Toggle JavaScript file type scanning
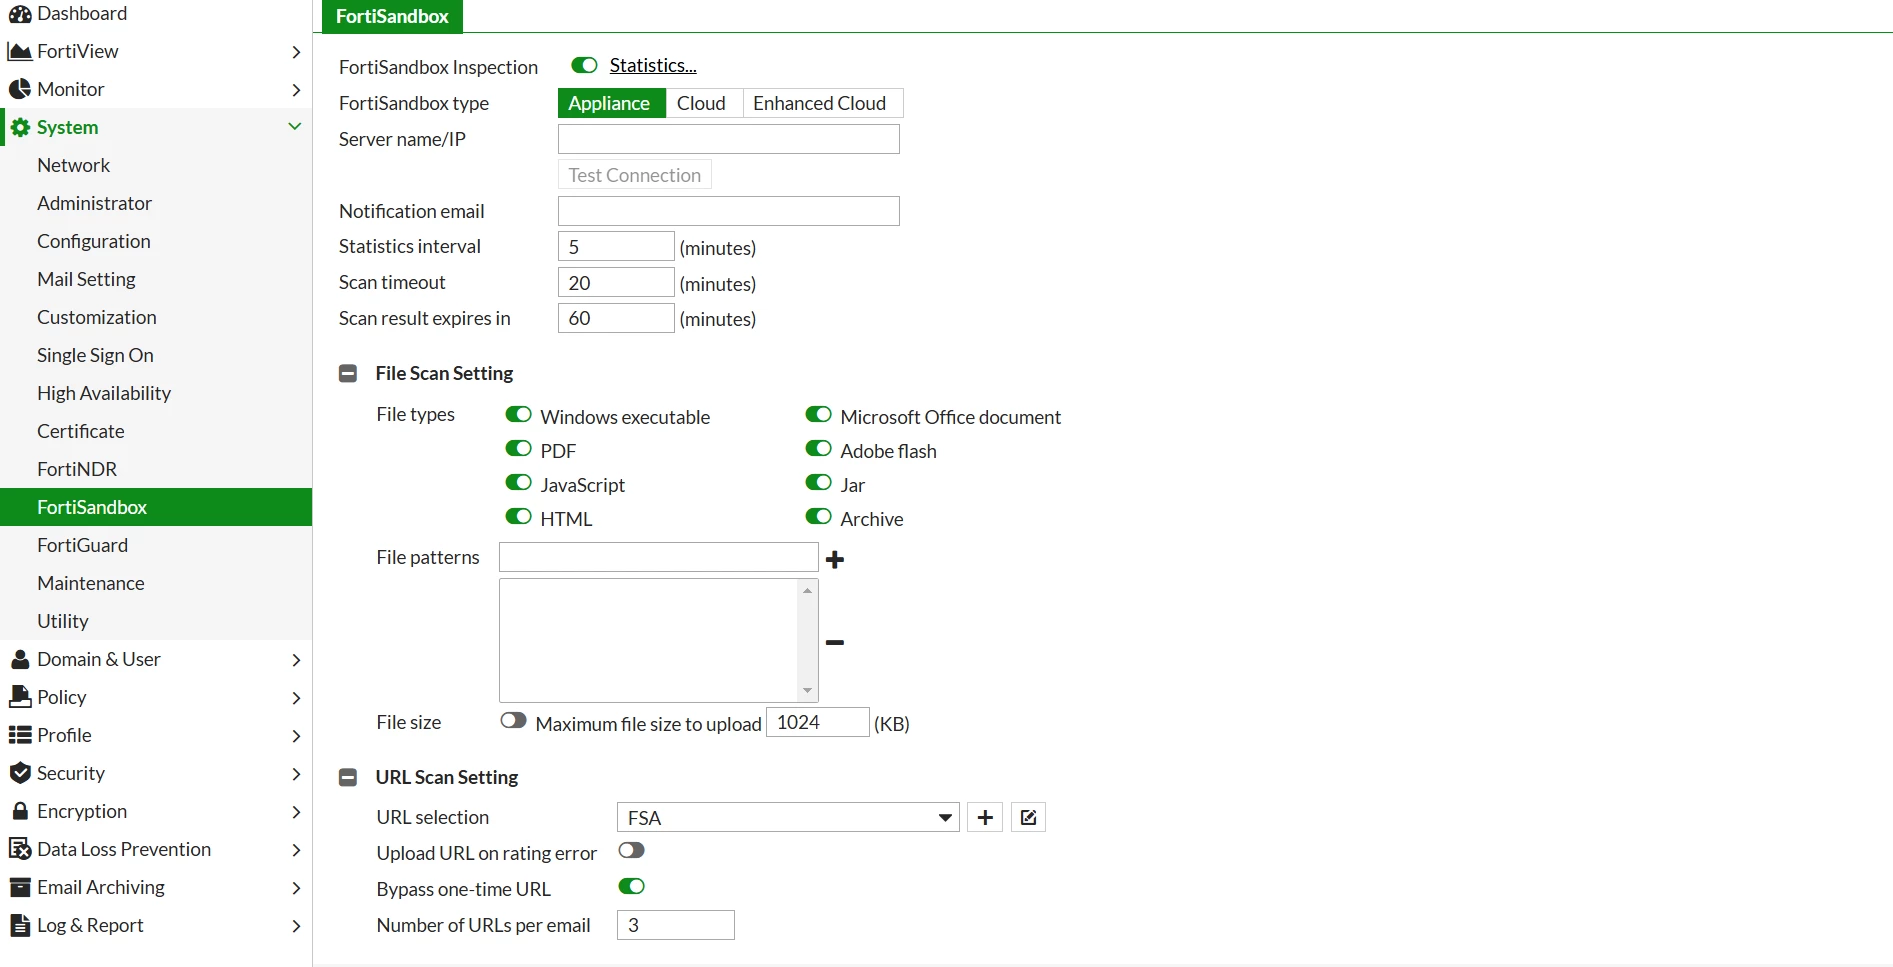The image size is (1893, 967). 518,482
